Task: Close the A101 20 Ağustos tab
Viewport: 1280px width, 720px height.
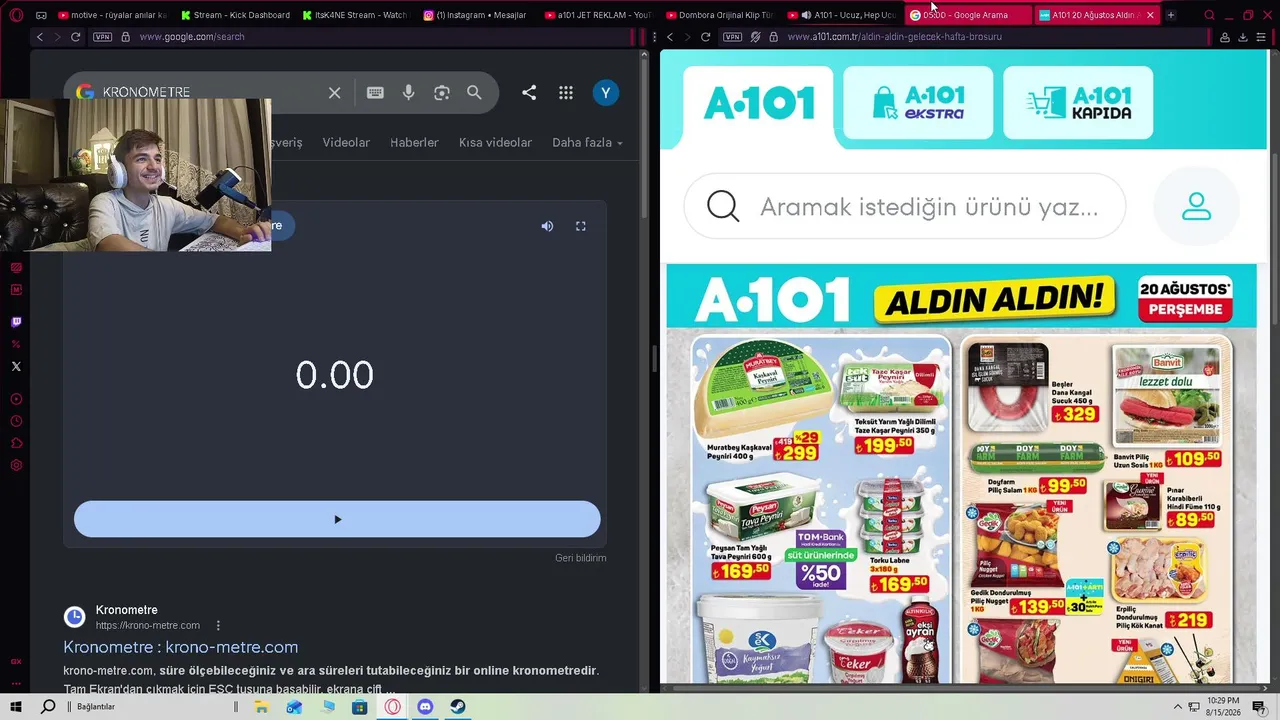Action: pos(1150,15)
